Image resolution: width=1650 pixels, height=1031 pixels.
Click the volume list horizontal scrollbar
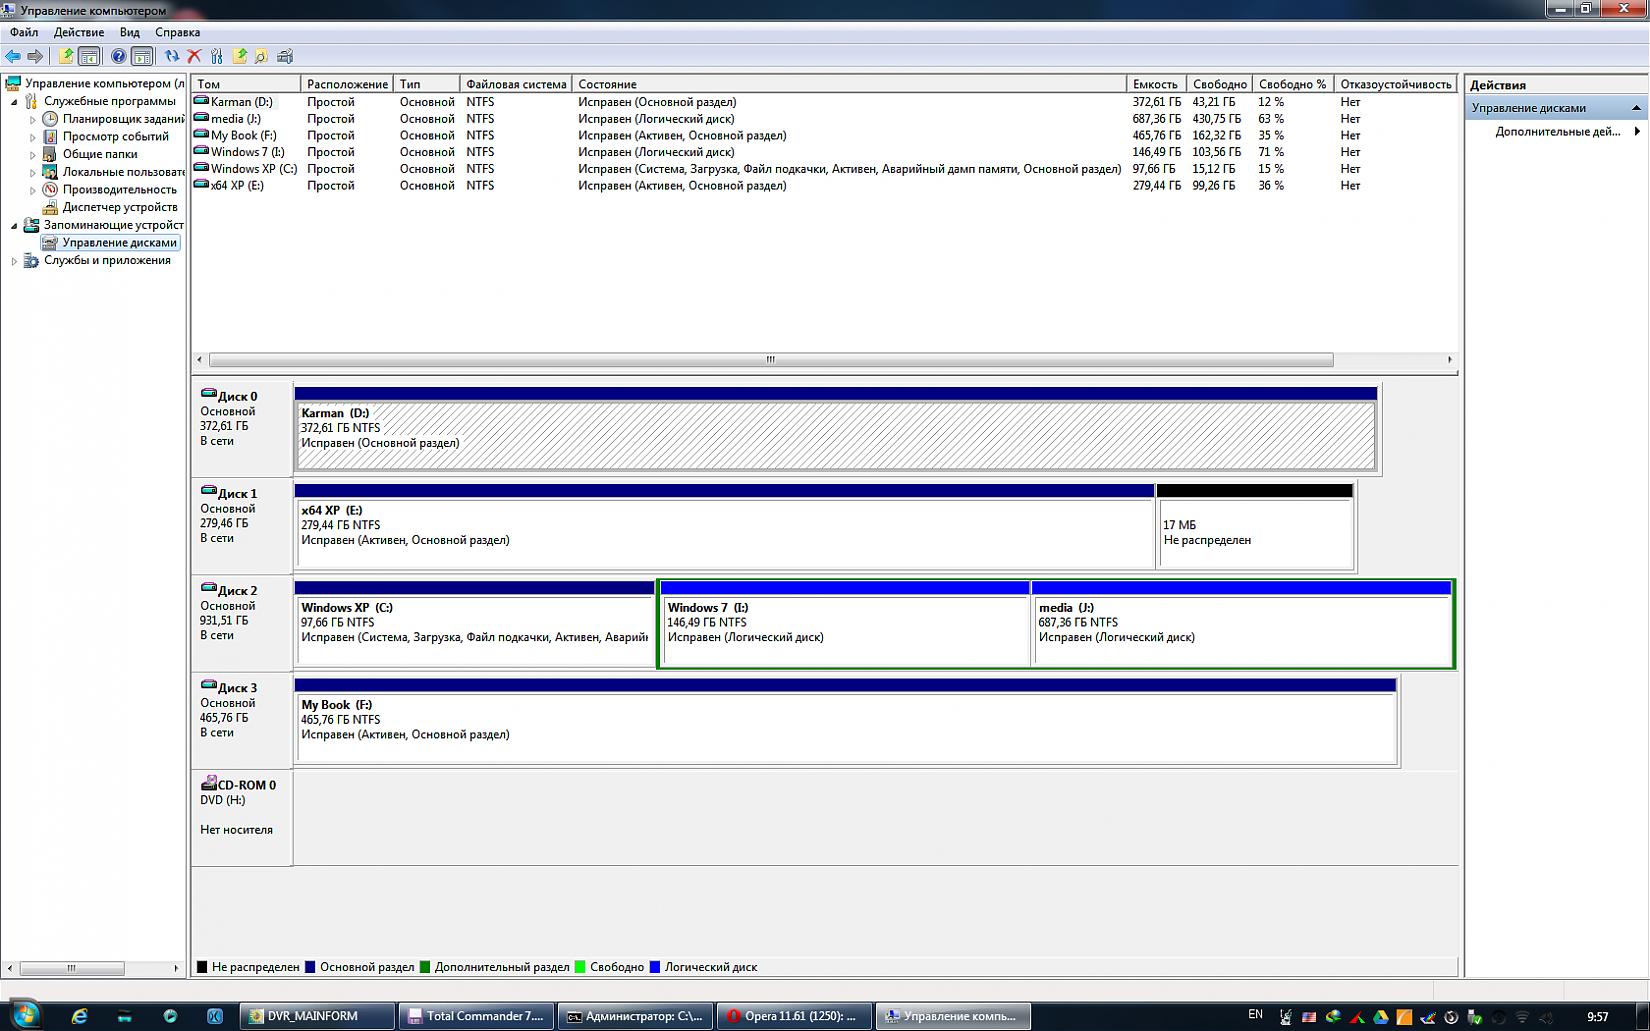point(770,360)
